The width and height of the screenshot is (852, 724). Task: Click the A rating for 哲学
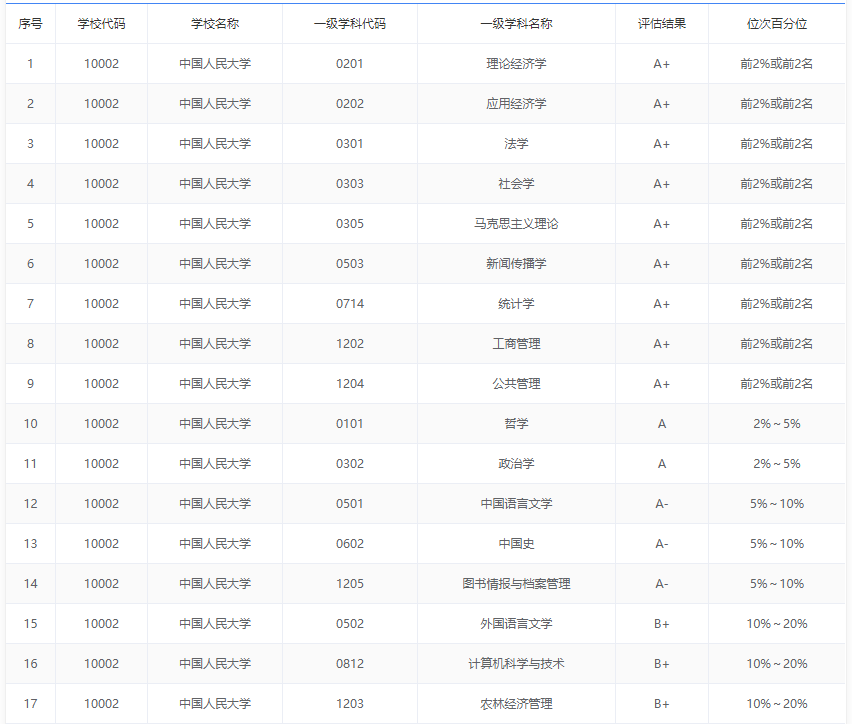(662, 423)
